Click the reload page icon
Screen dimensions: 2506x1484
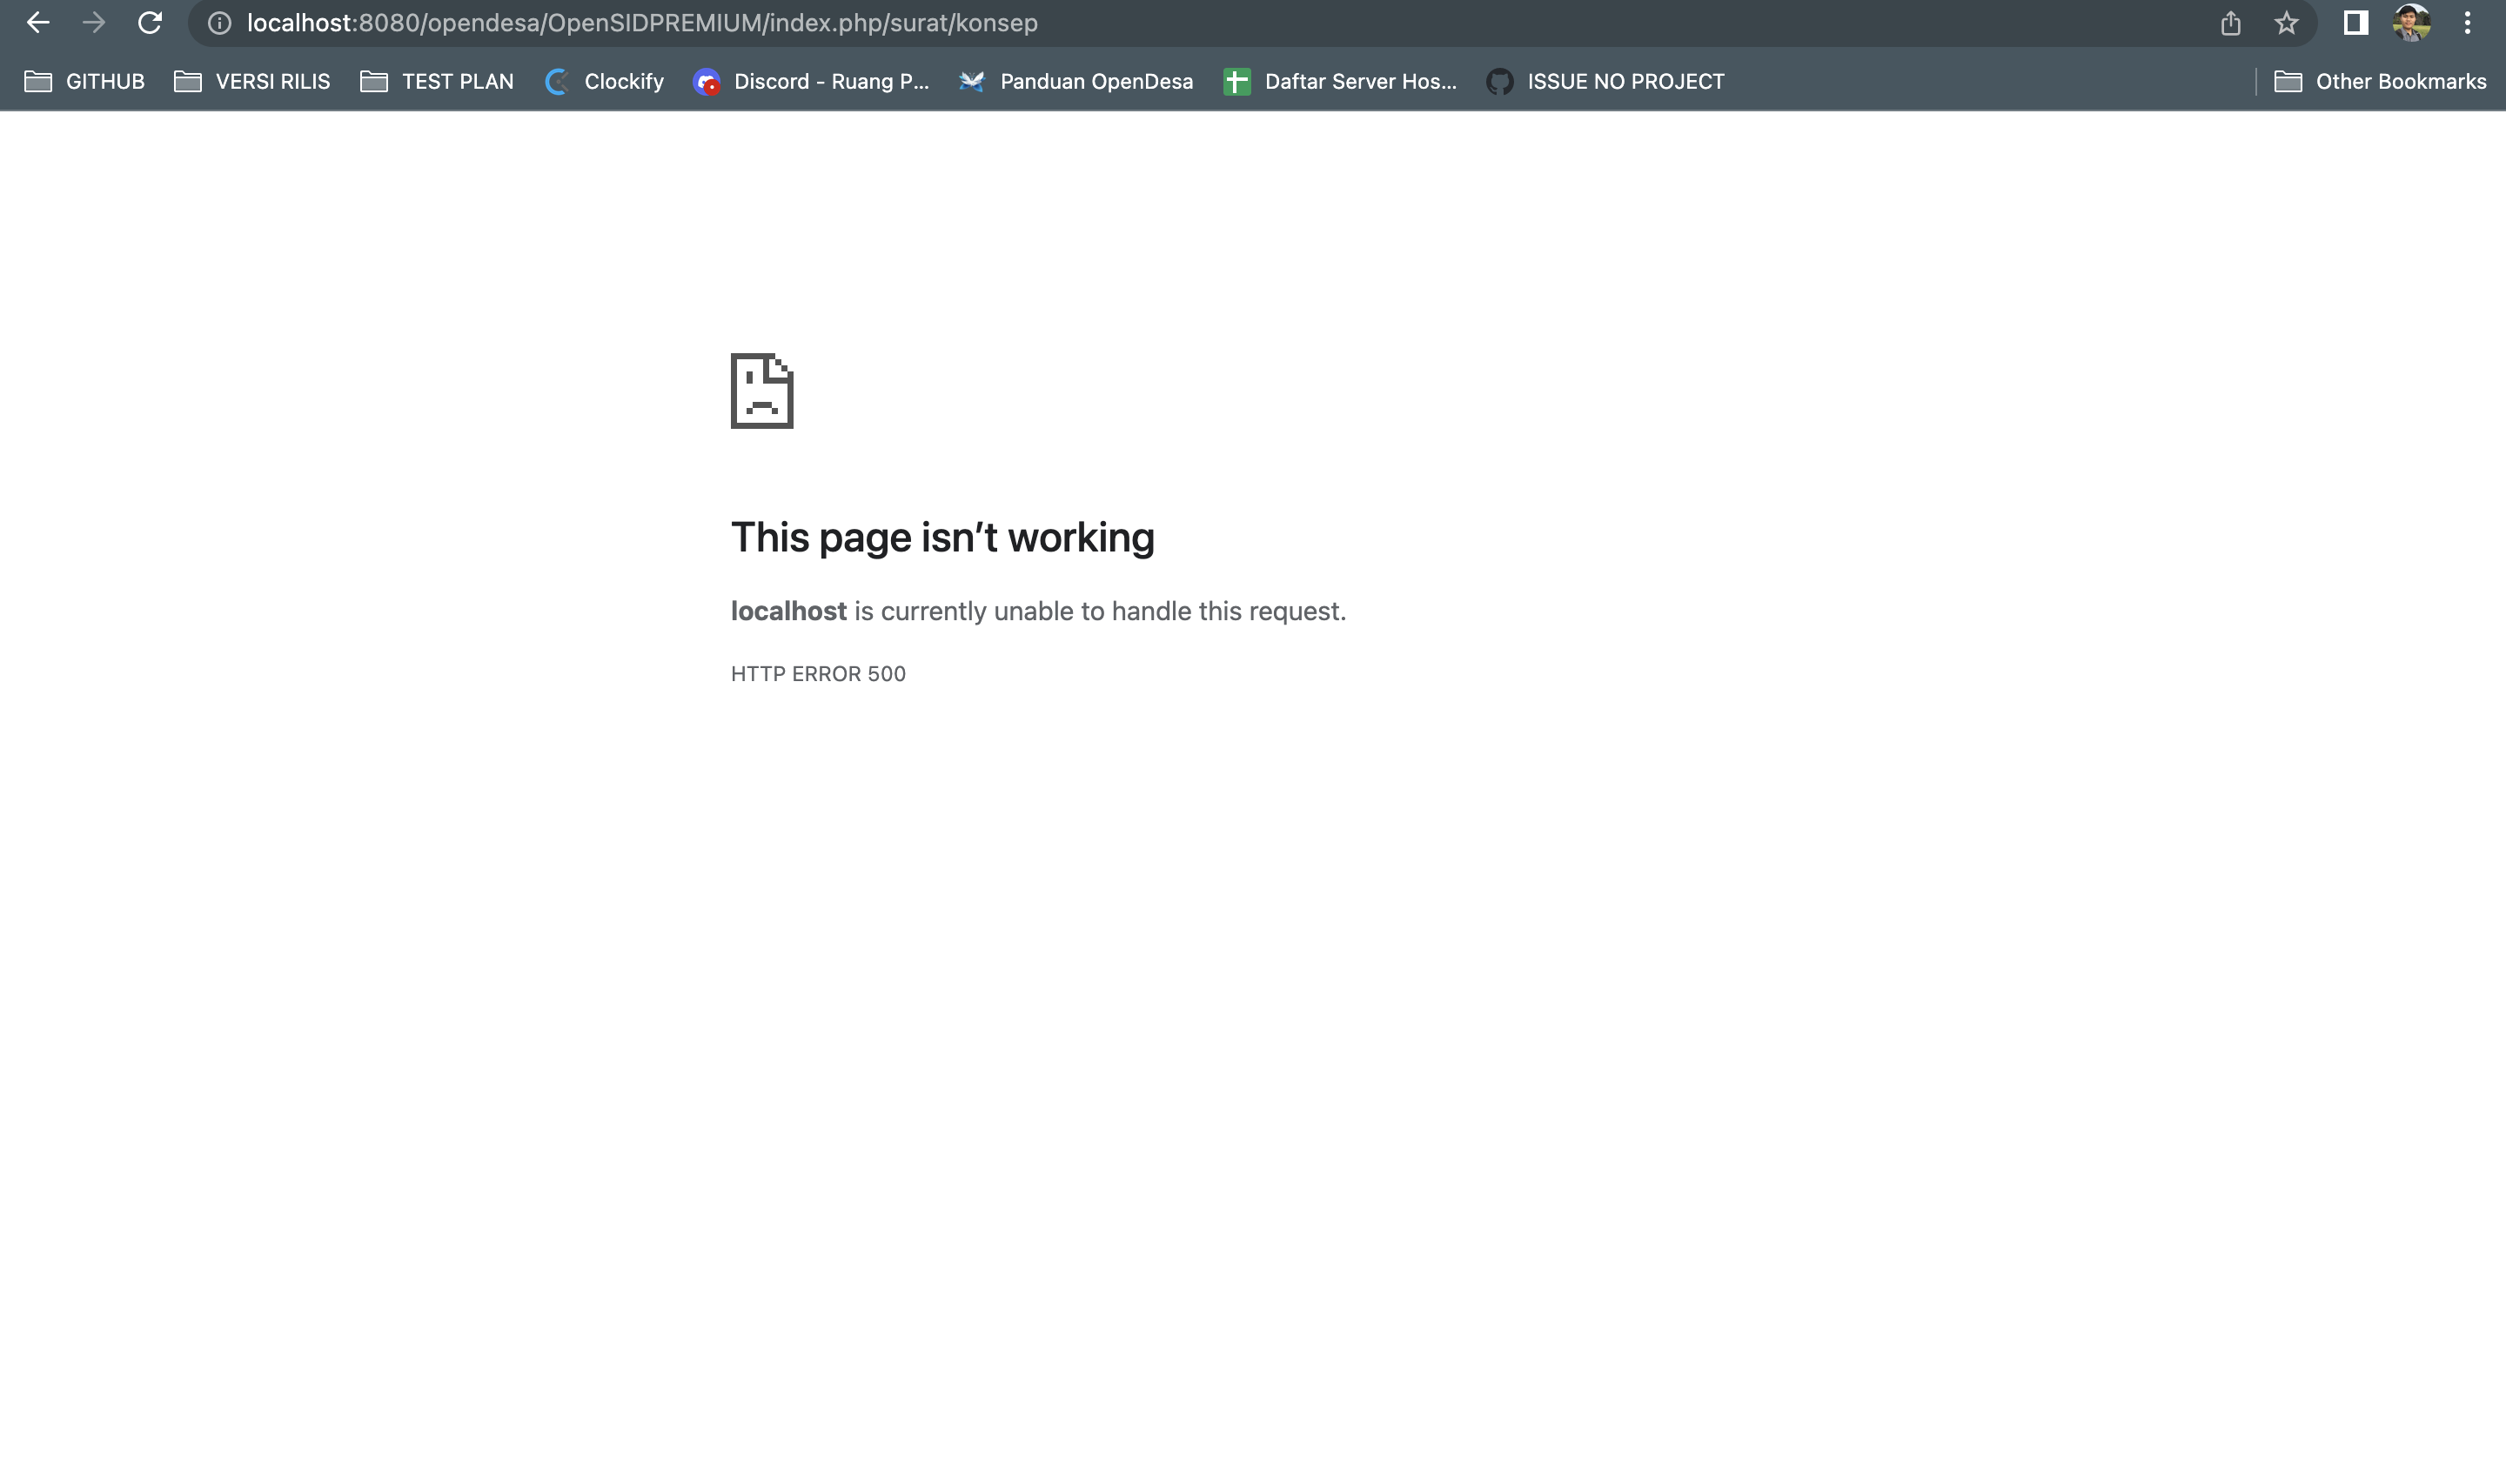(148, 22)
